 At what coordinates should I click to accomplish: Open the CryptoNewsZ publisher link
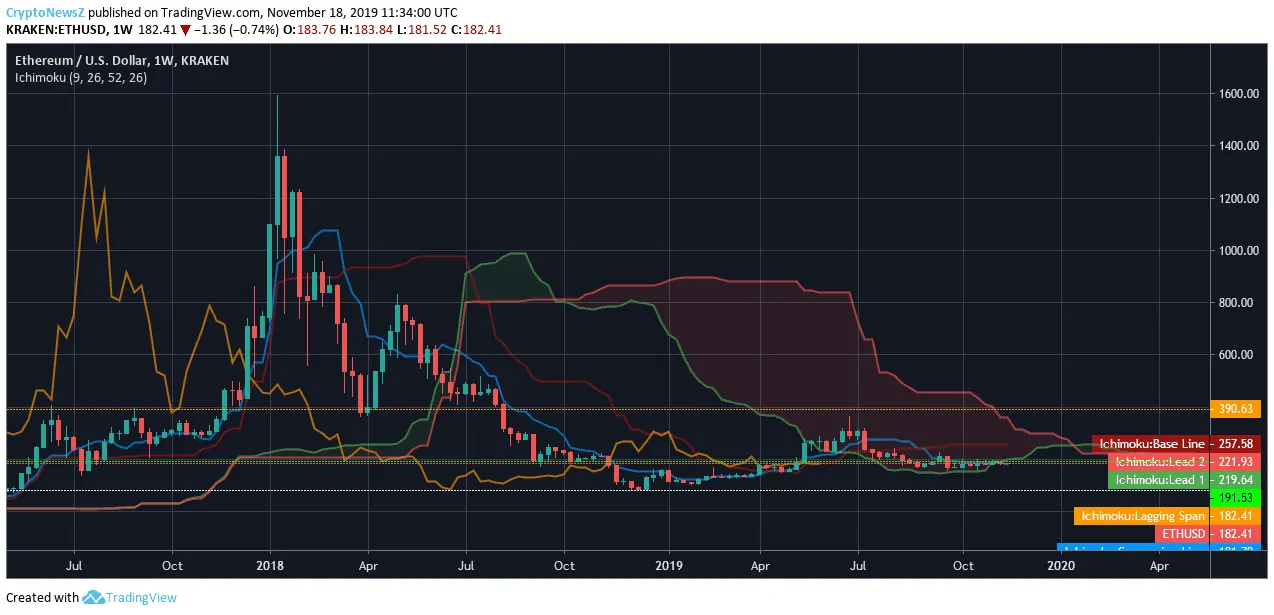[x=43, y=12]
